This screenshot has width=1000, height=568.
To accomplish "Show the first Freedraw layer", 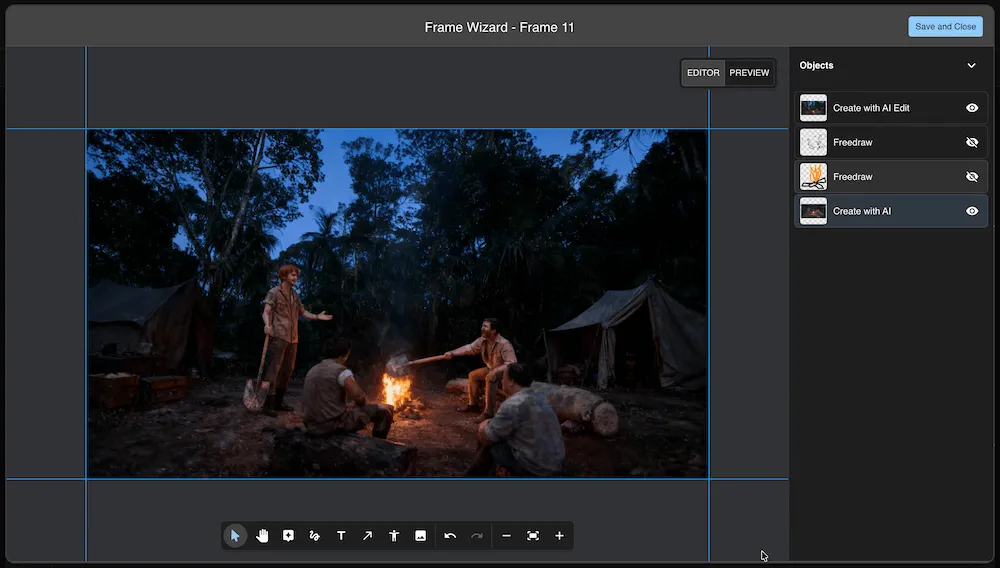I will click(972, 143).
